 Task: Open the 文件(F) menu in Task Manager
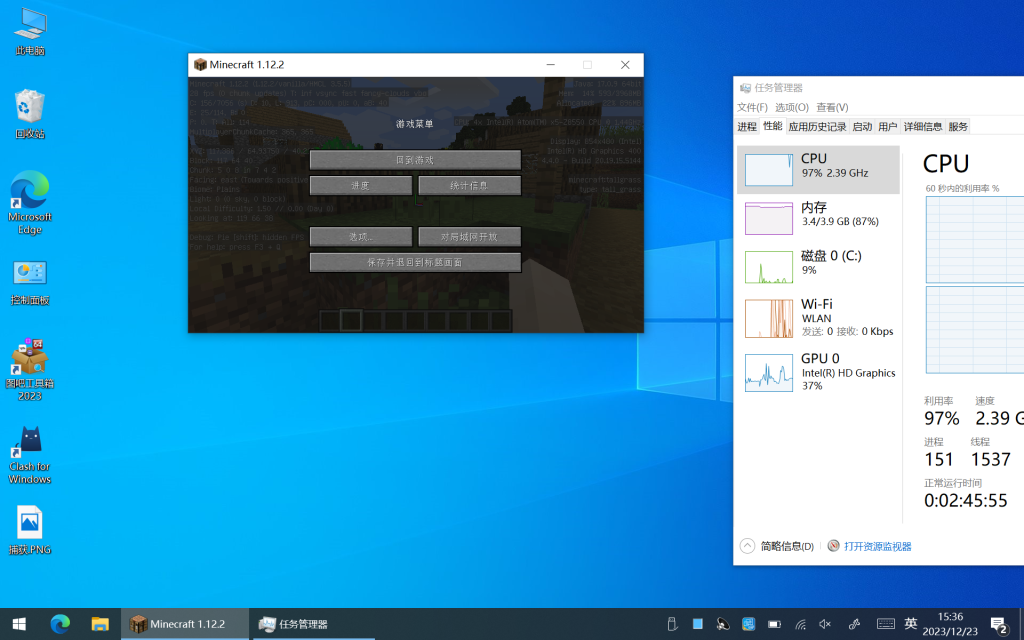tap(752, 107)
